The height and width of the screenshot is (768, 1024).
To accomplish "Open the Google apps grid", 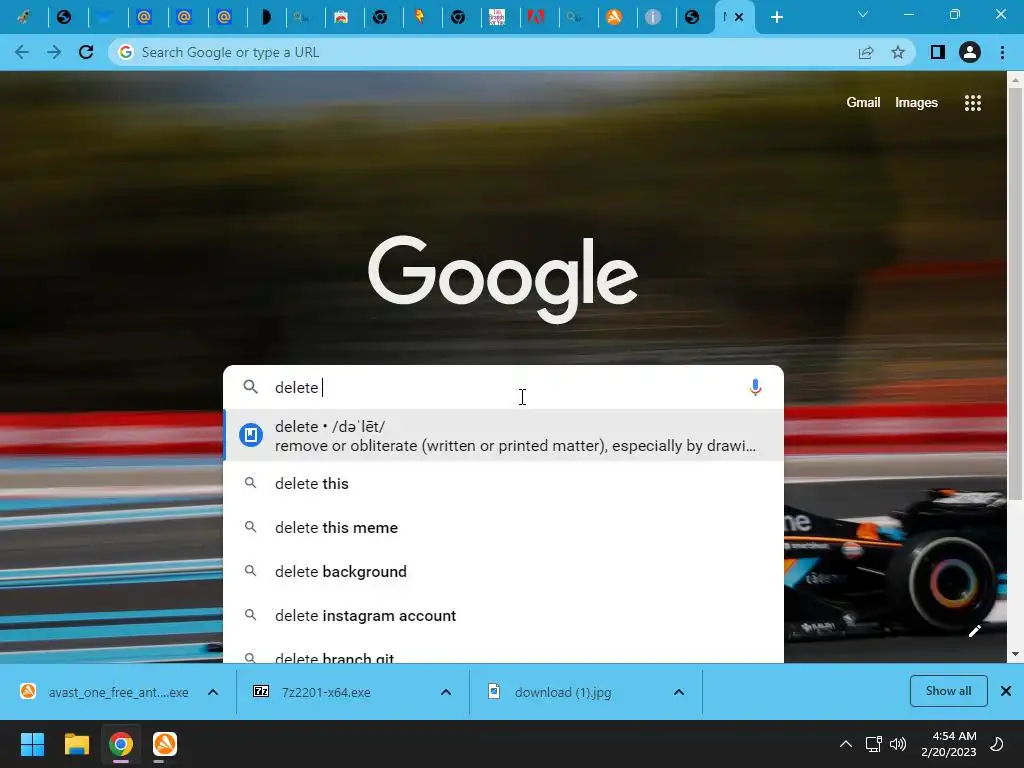I will [972, 103].
